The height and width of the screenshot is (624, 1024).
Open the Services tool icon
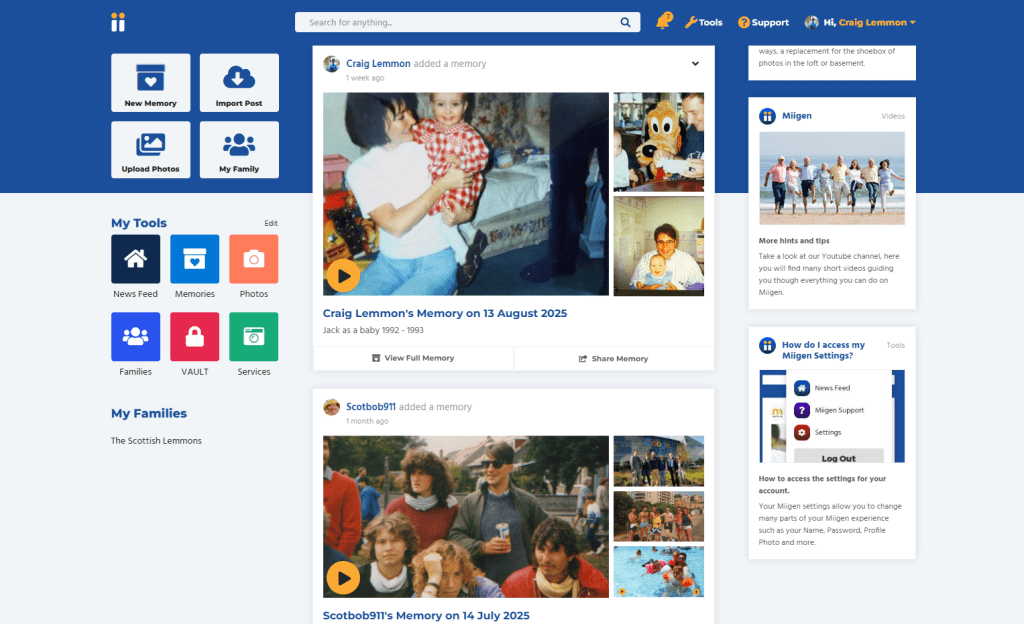pos(254,337)
